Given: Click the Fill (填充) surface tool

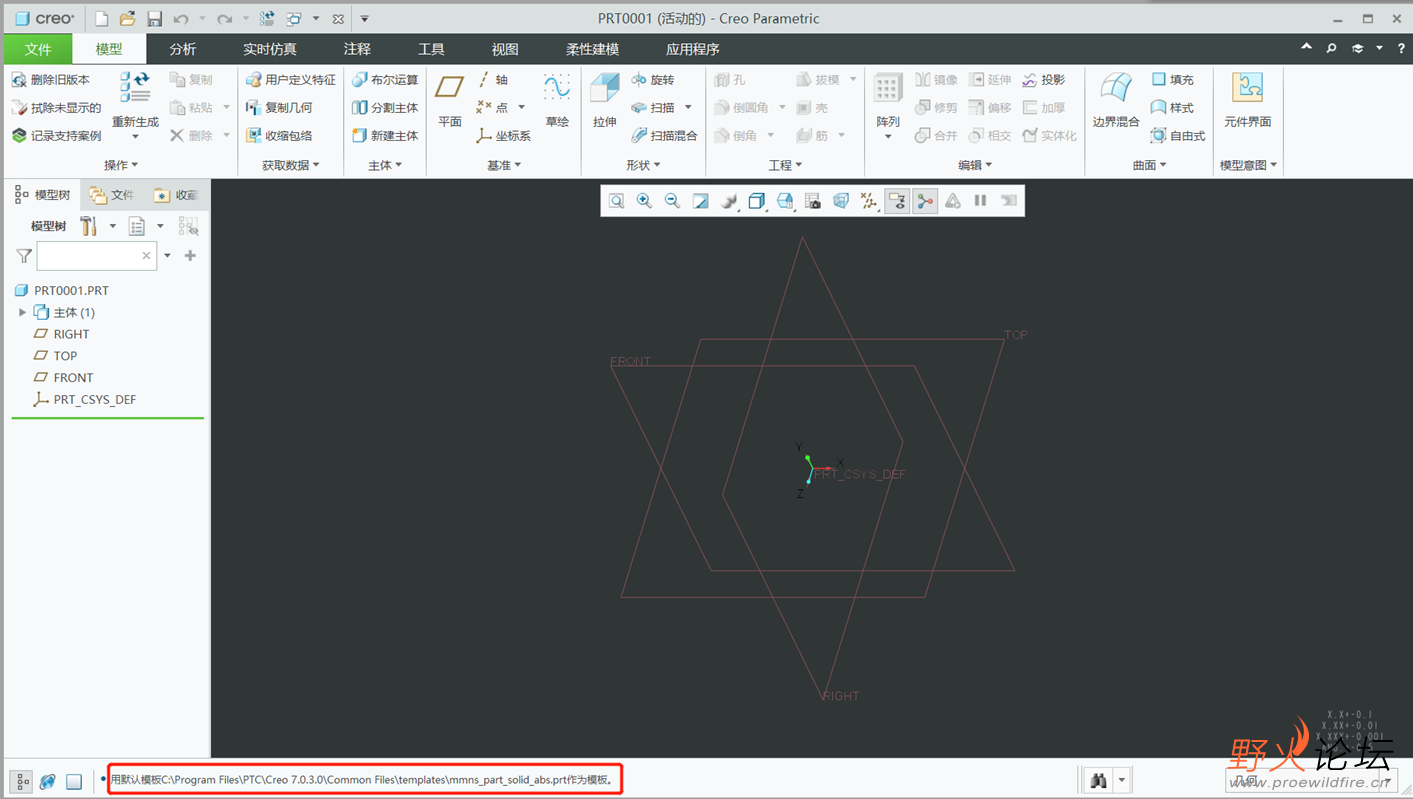Looking at the screenshot, I should (1172, 80).
